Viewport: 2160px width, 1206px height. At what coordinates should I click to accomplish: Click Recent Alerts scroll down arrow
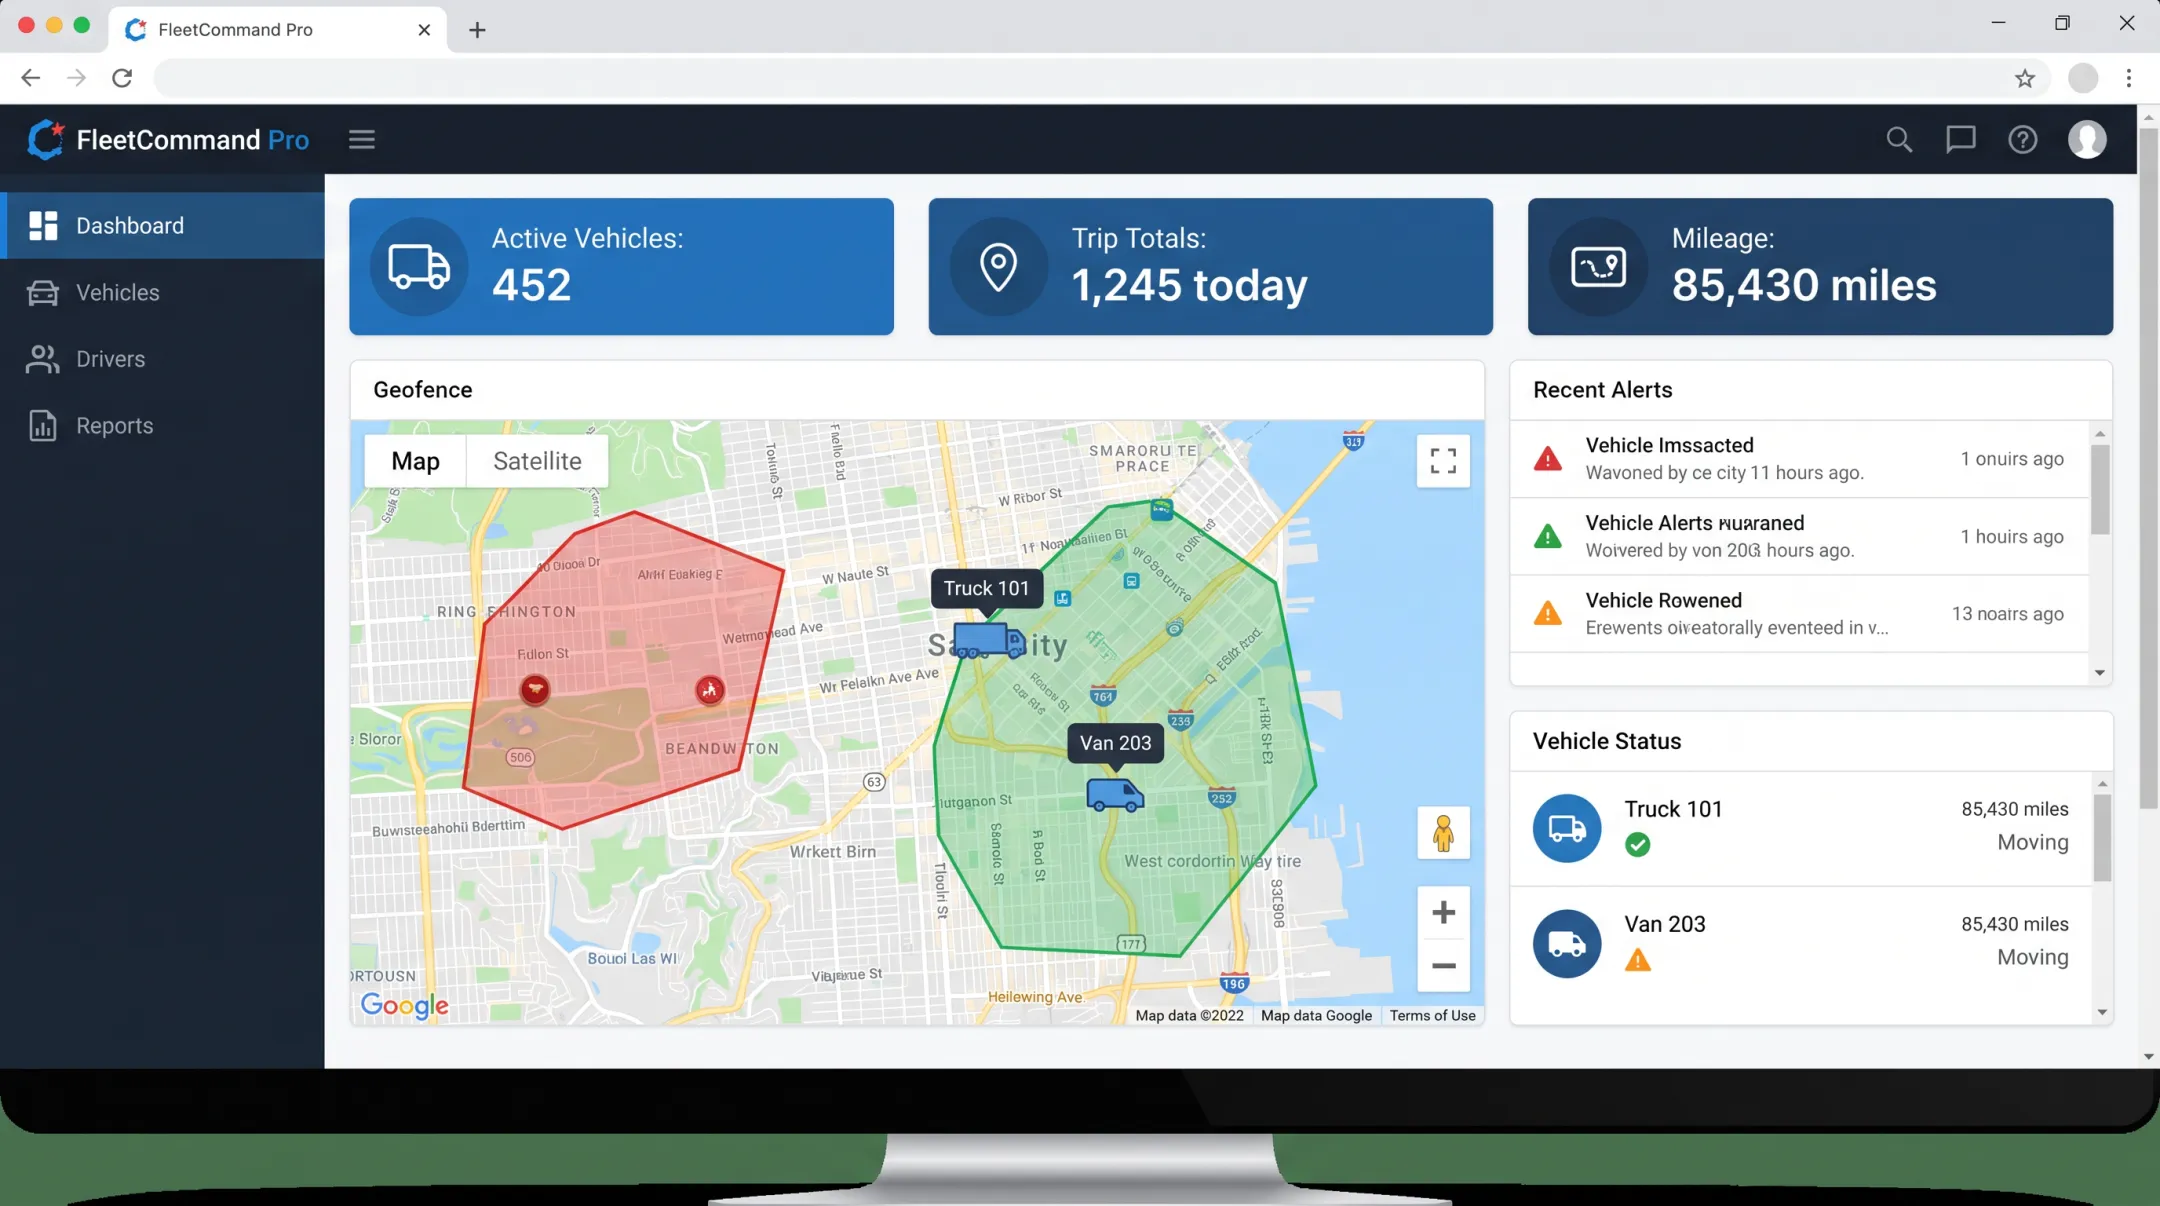2100,673
